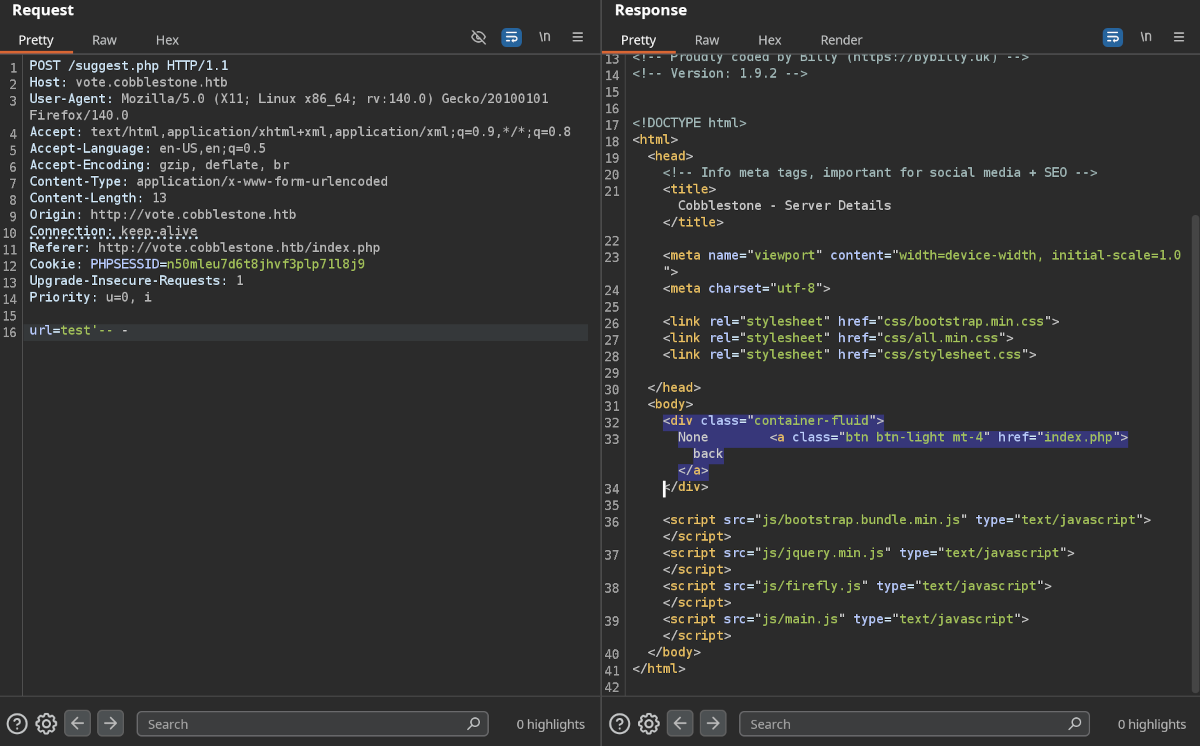Go to next match in Request search
This screenshot has height=746, width=1200.
[x=110, y=723]
